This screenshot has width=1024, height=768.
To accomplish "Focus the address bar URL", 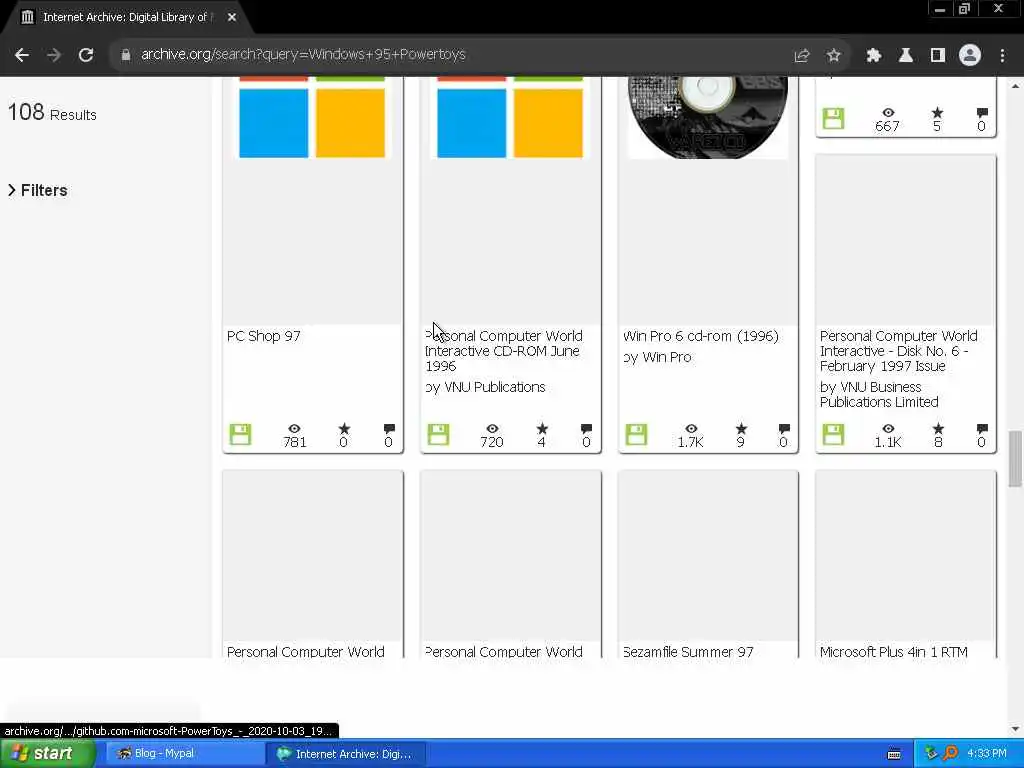I will (x=303, y=54).
